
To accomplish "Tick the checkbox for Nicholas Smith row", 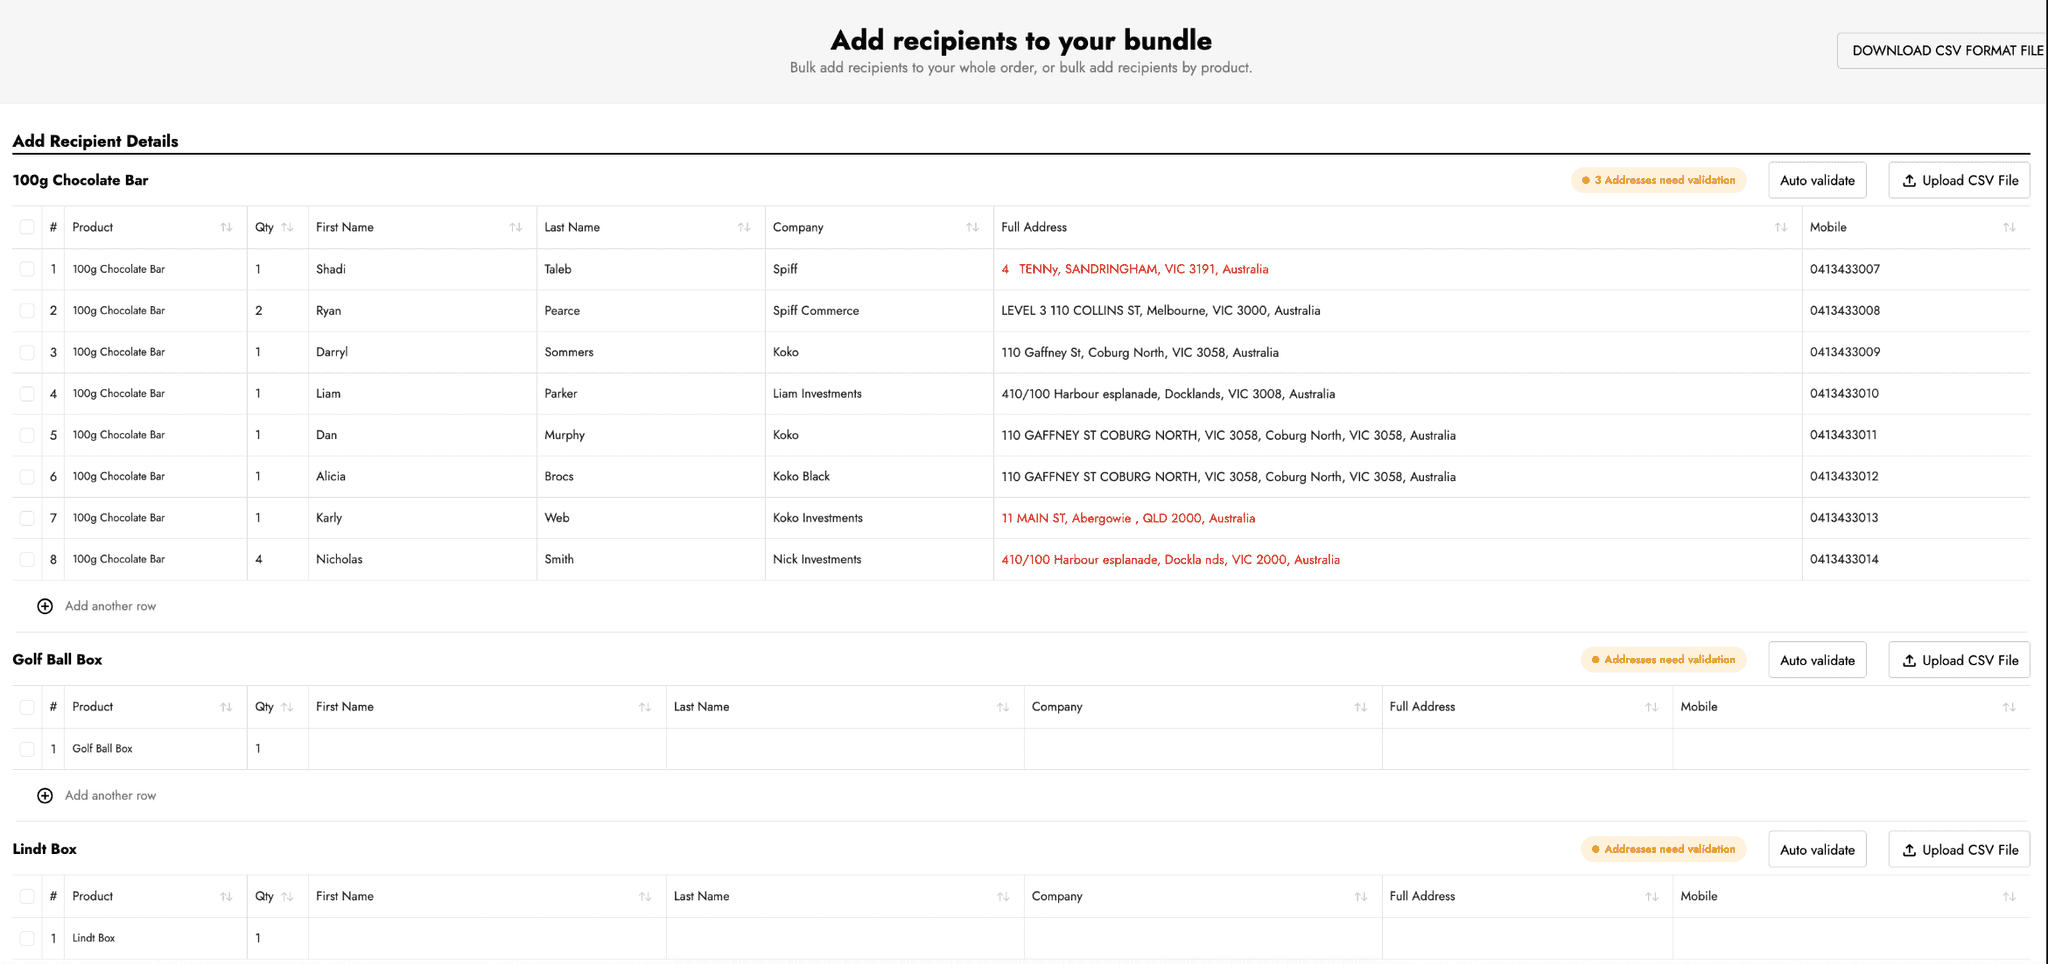I will pos(27,560).
